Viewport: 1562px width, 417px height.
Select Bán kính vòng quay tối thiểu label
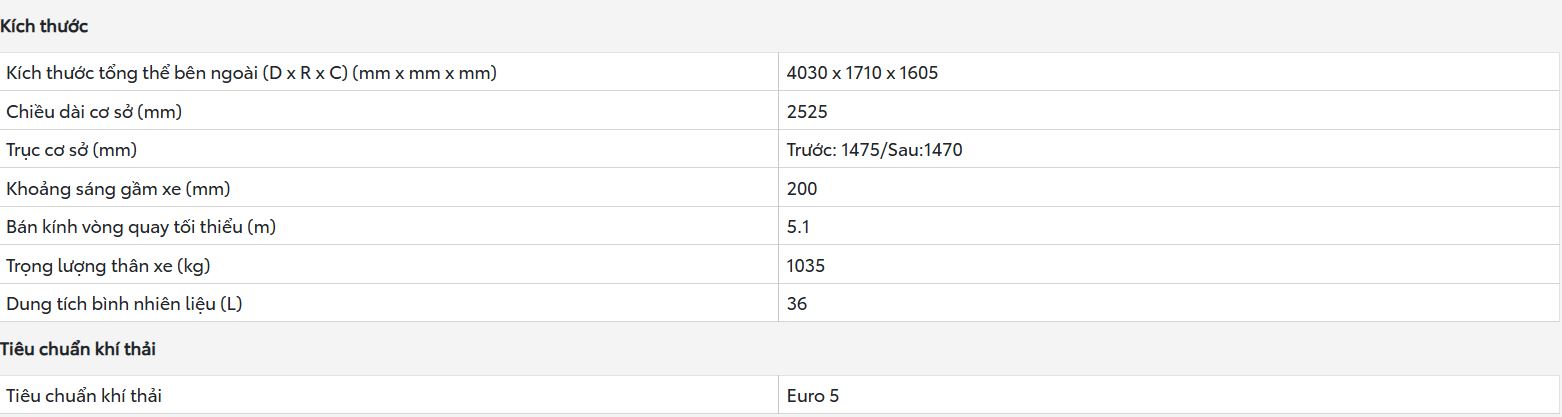tap(141, 227)
